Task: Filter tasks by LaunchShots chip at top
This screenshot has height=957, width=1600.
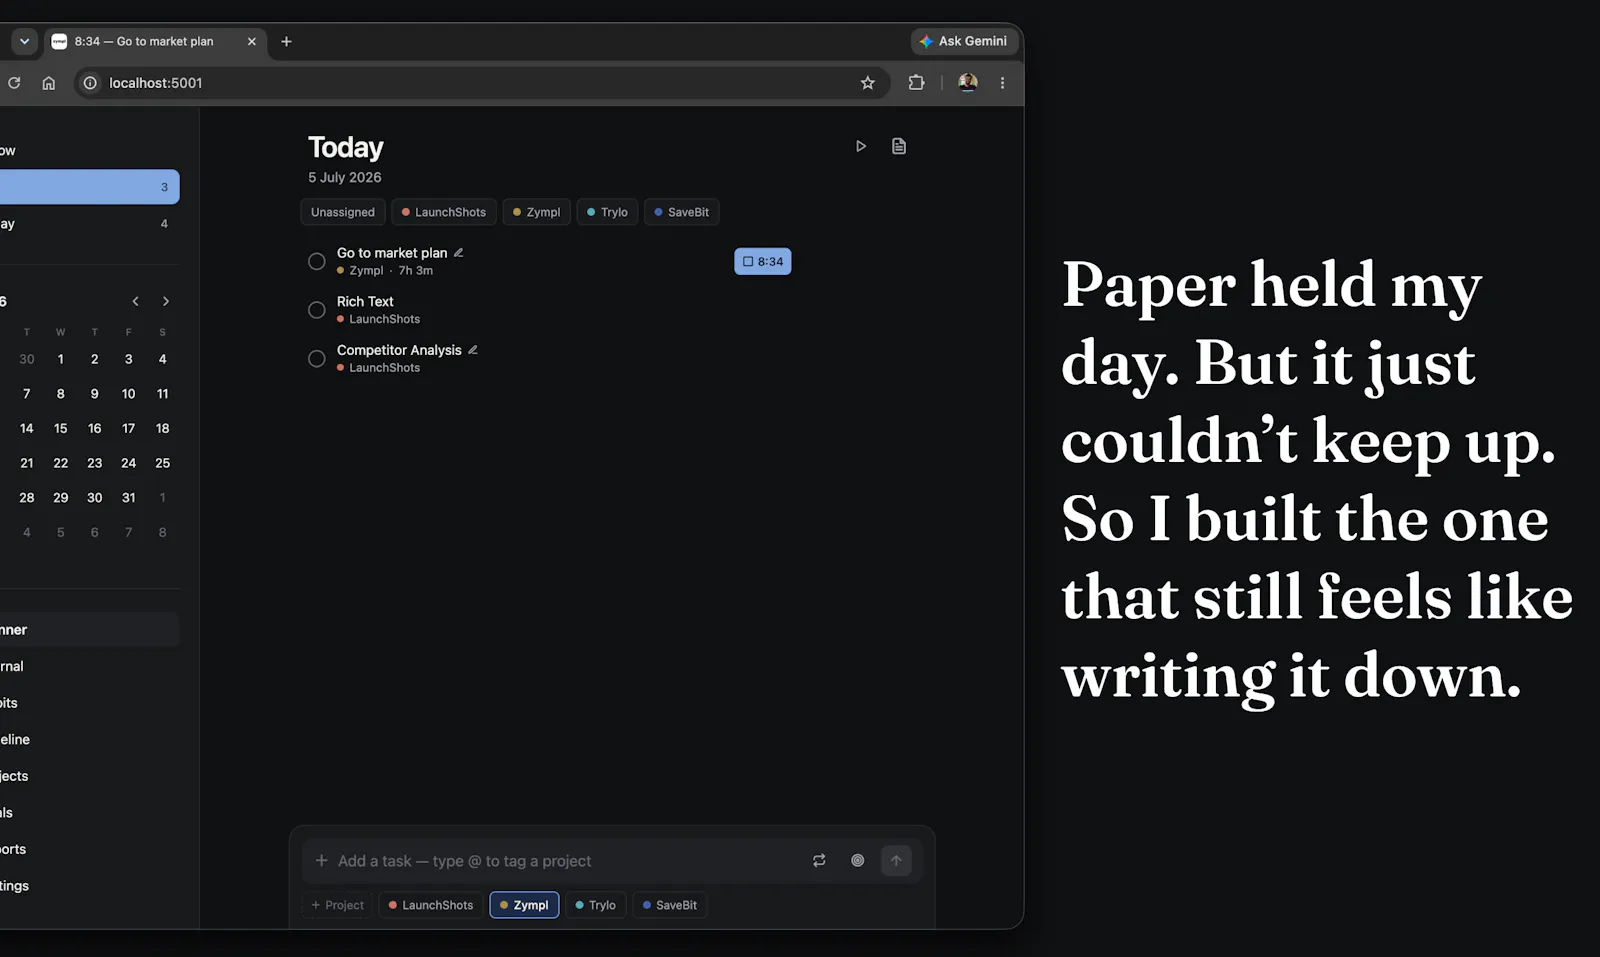Action: (x=444, y=212)
